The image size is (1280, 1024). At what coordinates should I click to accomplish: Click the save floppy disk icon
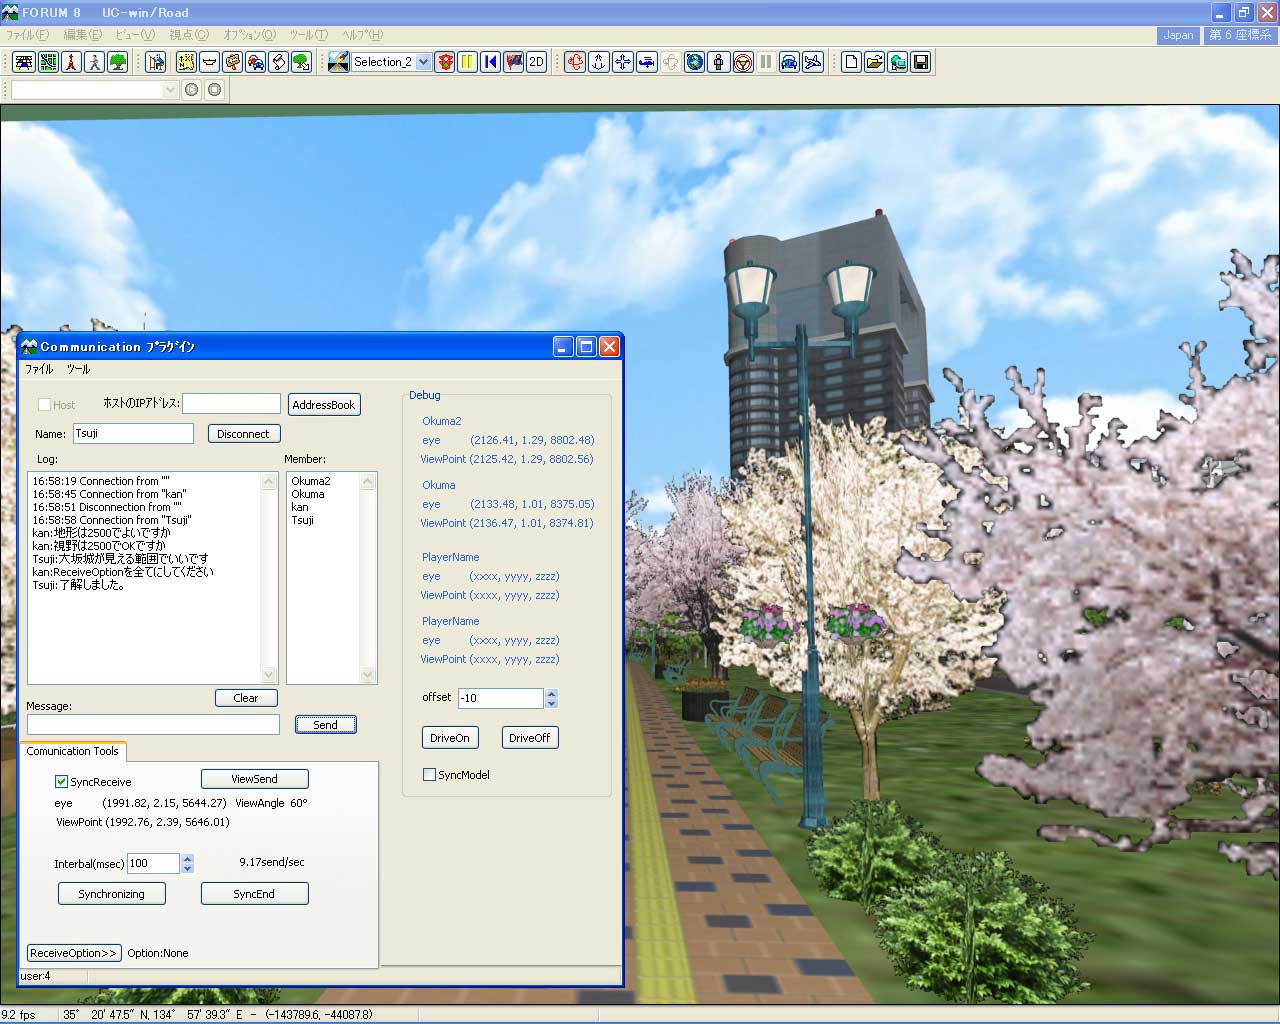[921, 62]
